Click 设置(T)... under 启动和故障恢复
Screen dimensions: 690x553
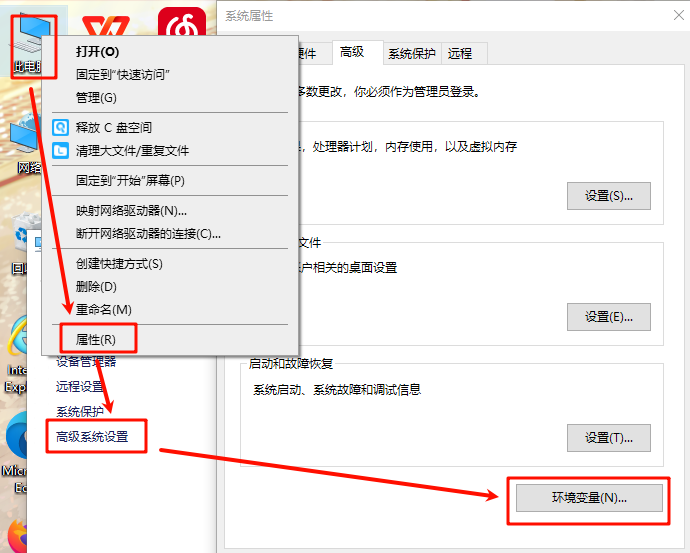click(x=608, y=438)
